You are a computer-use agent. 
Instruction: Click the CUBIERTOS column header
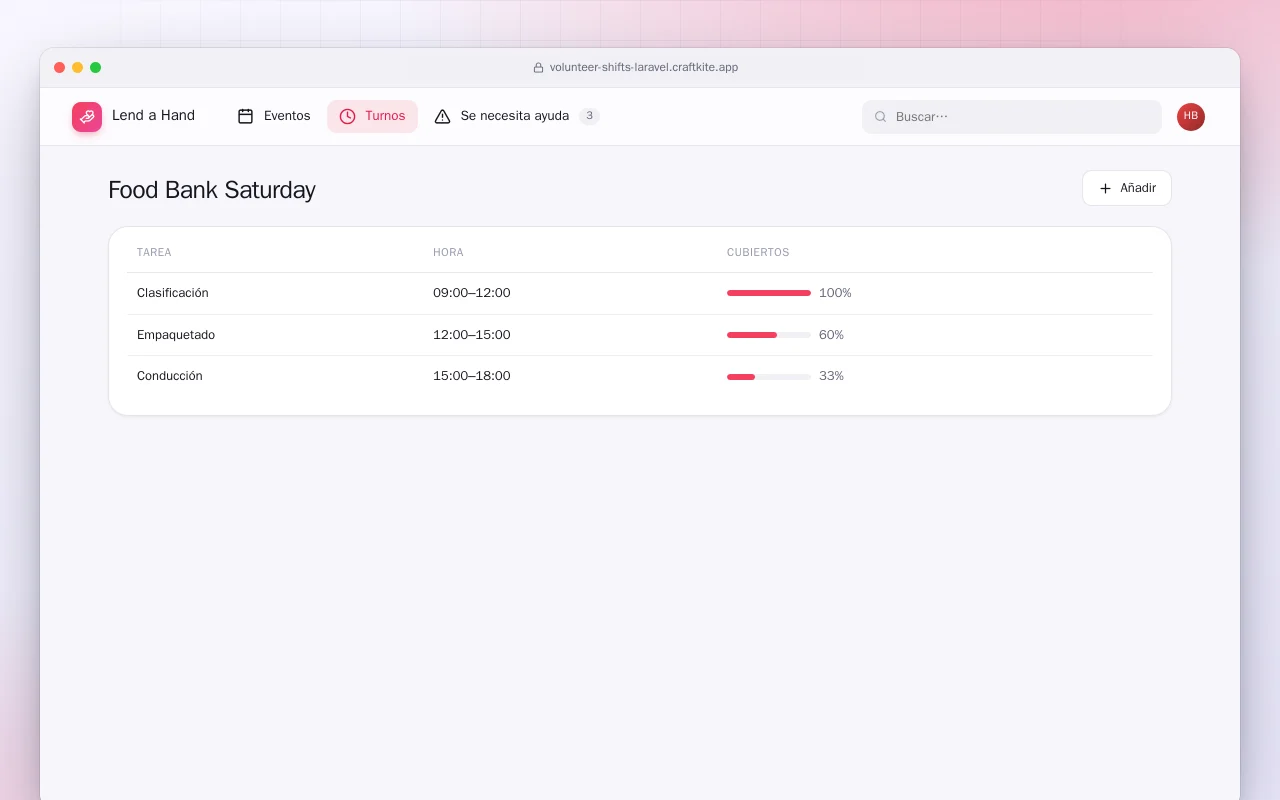(x=758, y=252)
